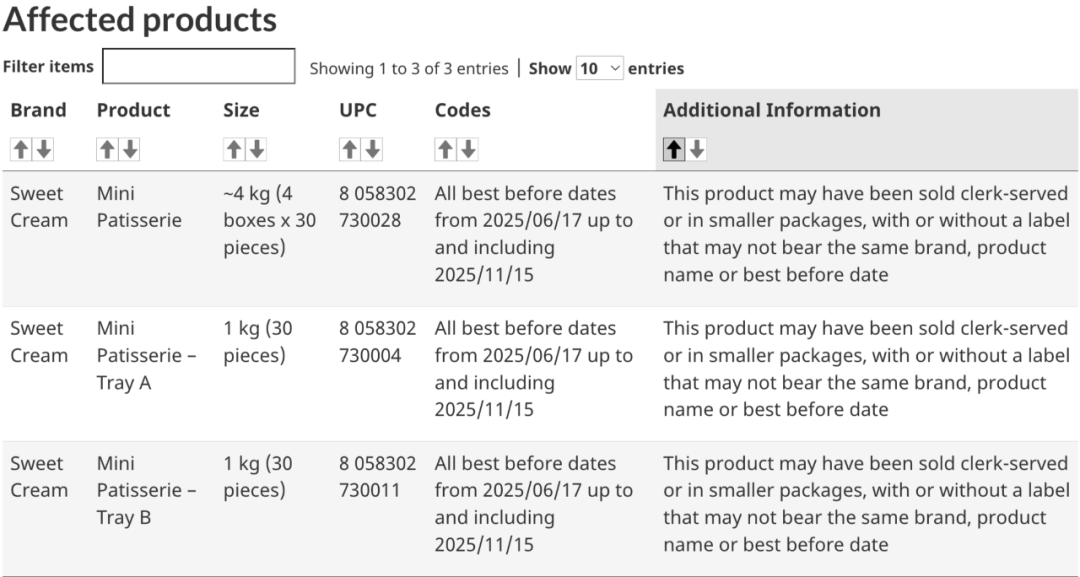This screenshot has height=577, width=1080.
Task: Sort Codes column descending
Action: point(468,149)
